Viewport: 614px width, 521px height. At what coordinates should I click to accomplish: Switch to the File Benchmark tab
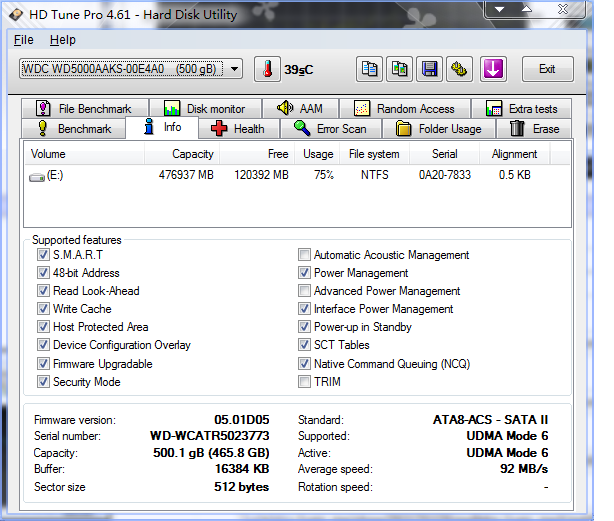85,108
